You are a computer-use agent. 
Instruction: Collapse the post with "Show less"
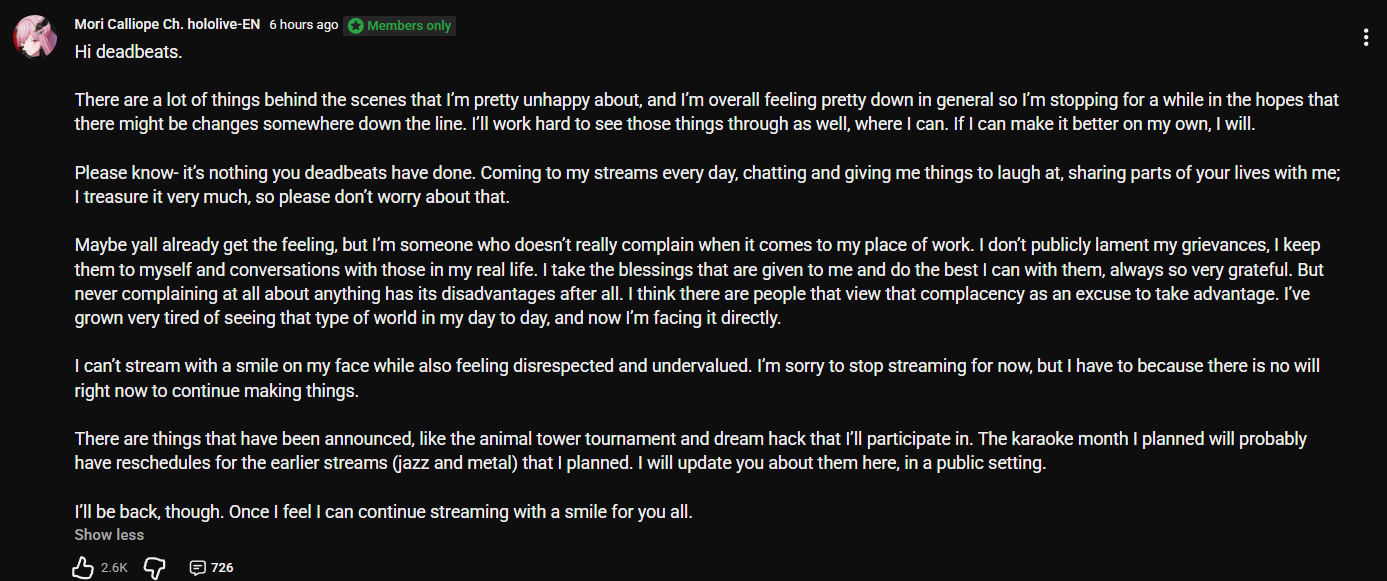(109, 535)
